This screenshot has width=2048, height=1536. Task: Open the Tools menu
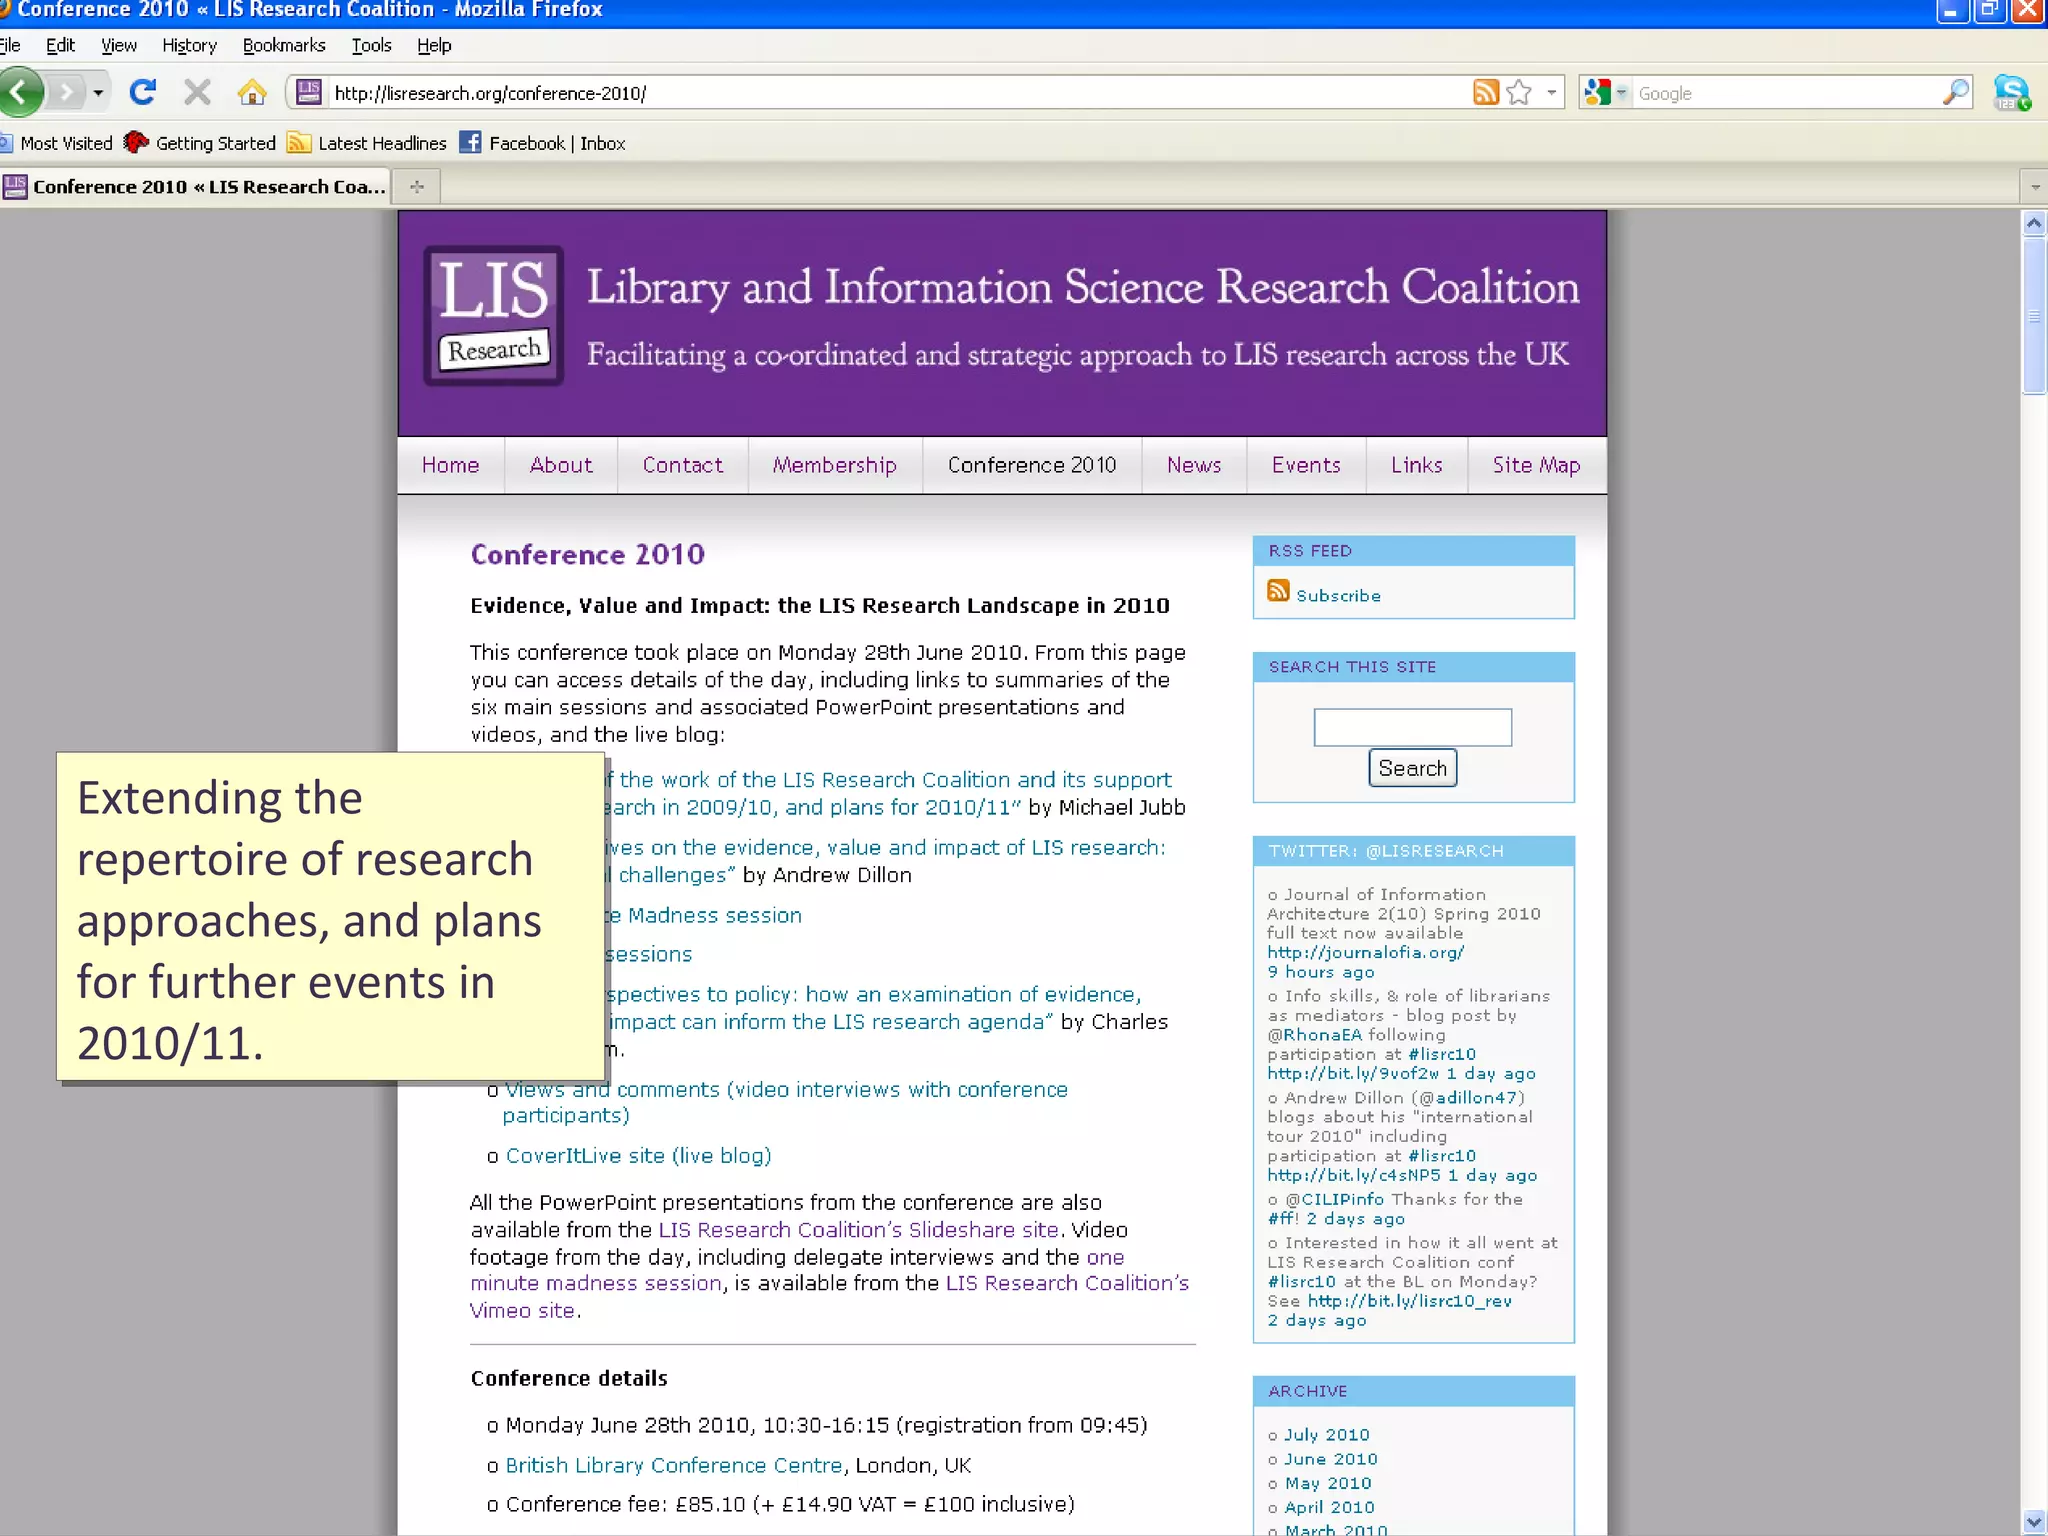(371, 45)
